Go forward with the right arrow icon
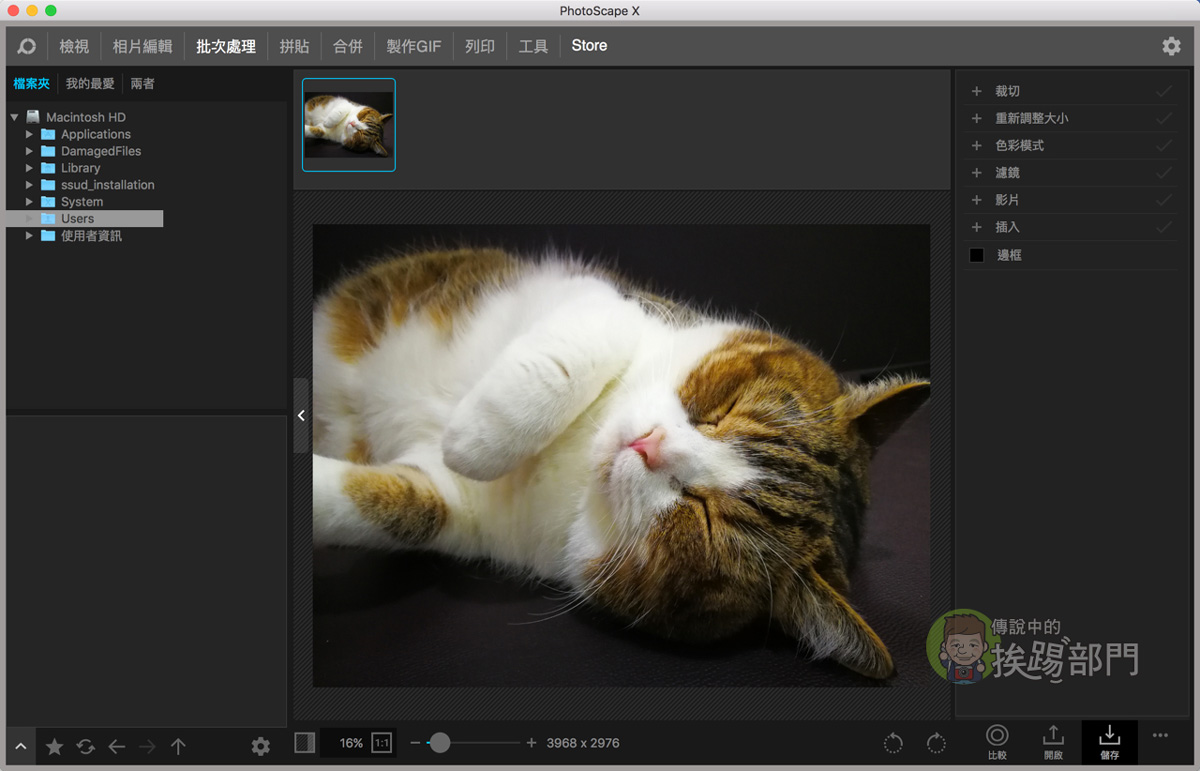 147,746
